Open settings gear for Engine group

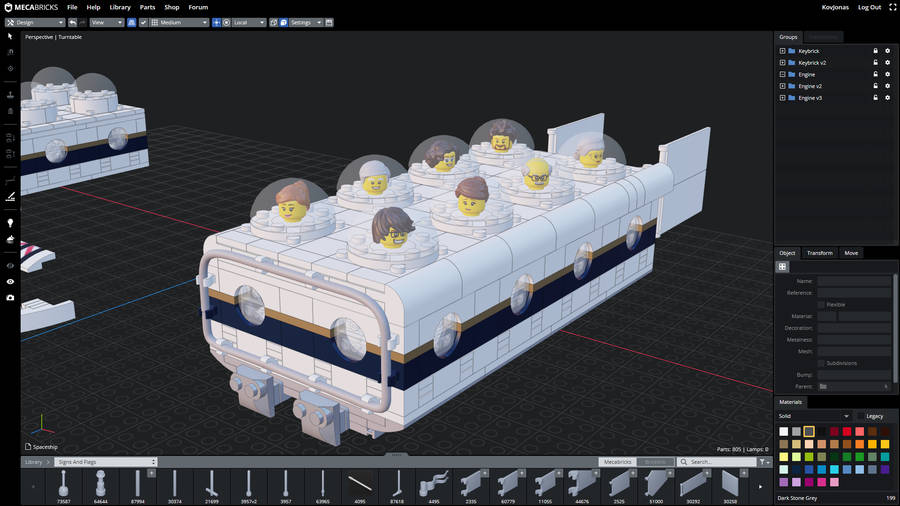point(887,74)
